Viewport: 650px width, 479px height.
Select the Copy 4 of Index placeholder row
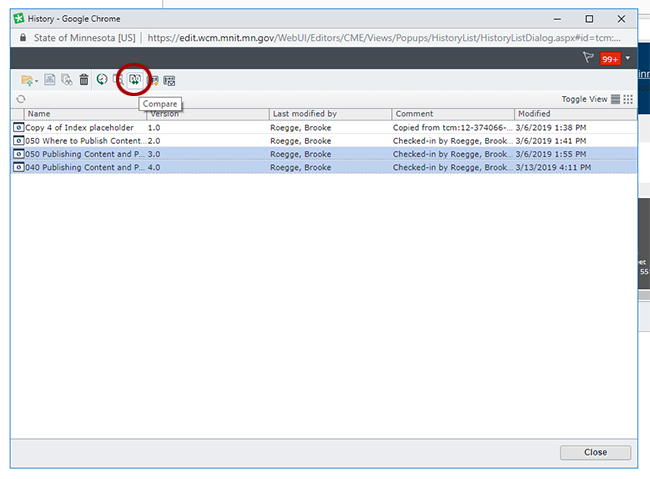79,128
